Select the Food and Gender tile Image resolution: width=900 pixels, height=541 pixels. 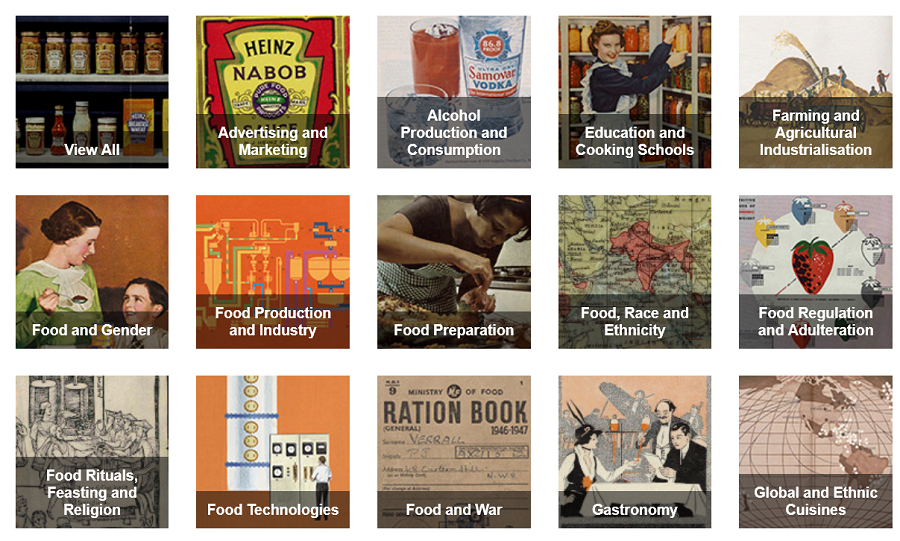tap(92, 272)
